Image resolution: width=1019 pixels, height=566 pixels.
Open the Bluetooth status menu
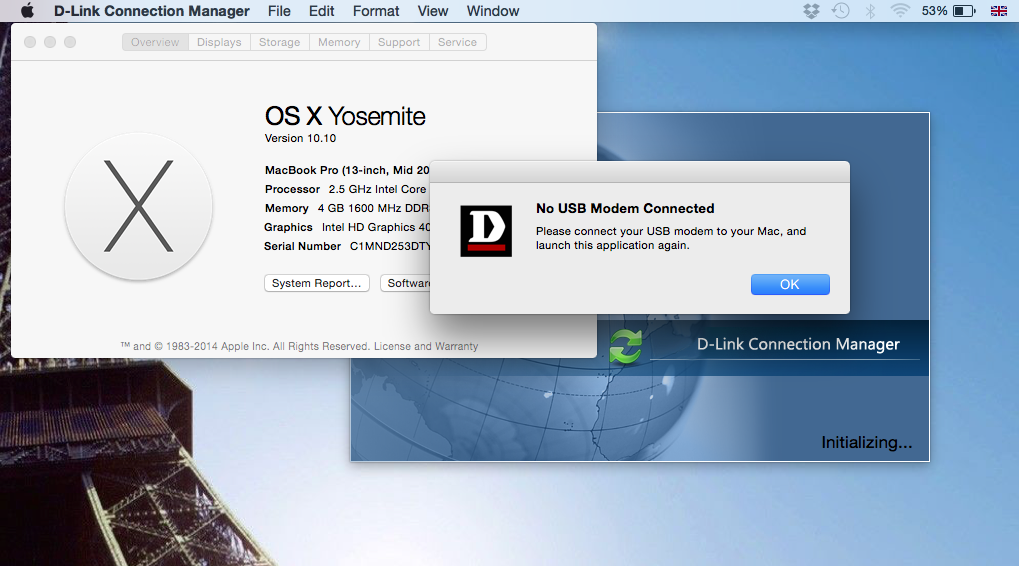pos(871,10)
